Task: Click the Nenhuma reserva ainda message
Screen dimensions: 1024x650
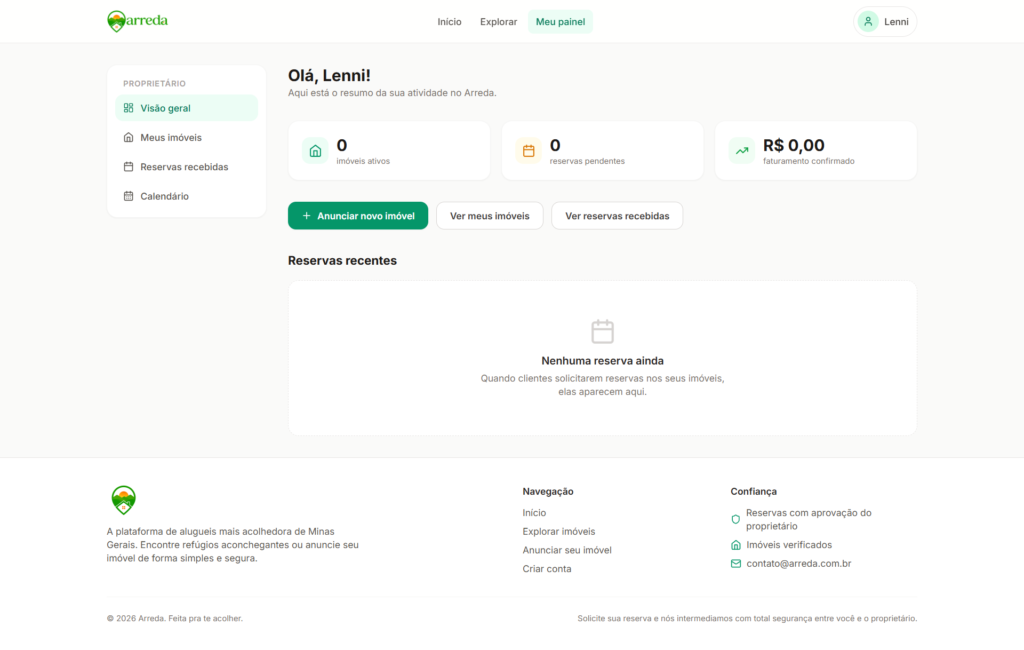Action: [x=602, y=361]
